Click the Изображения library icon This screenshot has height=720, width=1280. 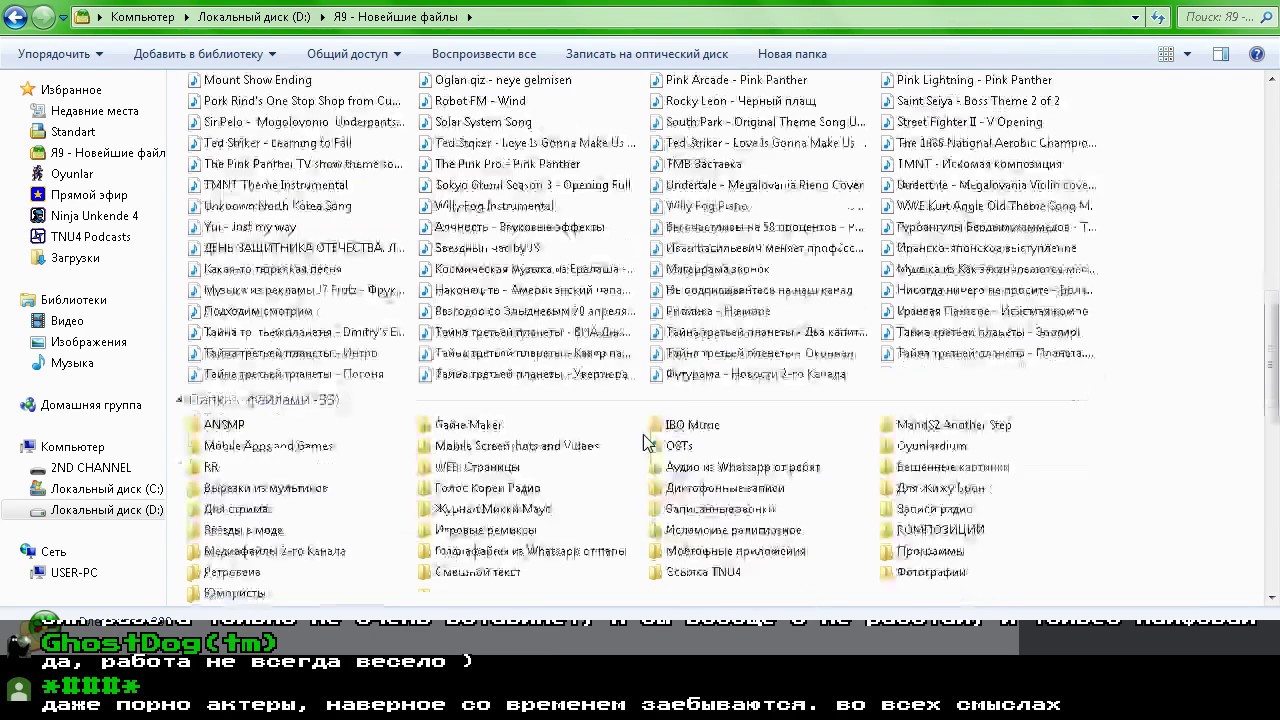point(38,342)
